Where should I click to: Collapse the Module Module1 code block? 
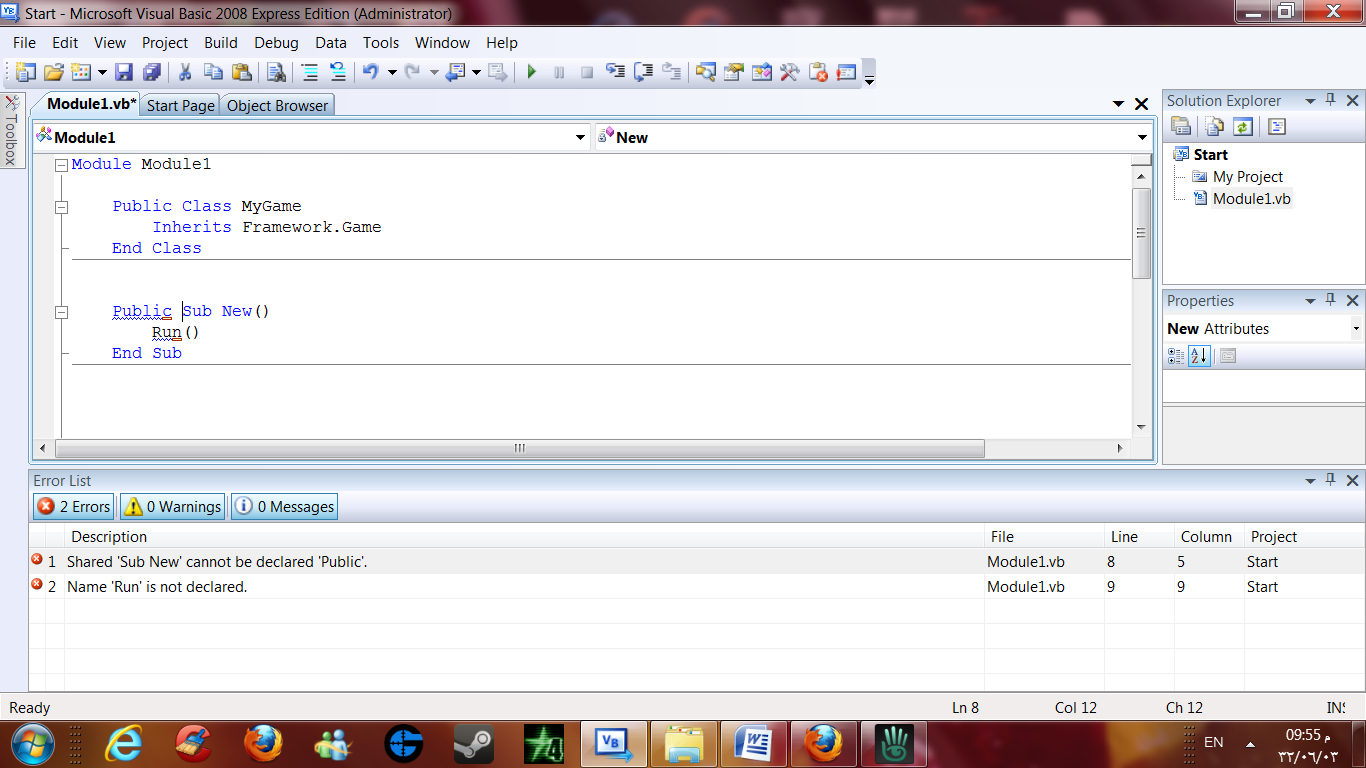[61, 165]
